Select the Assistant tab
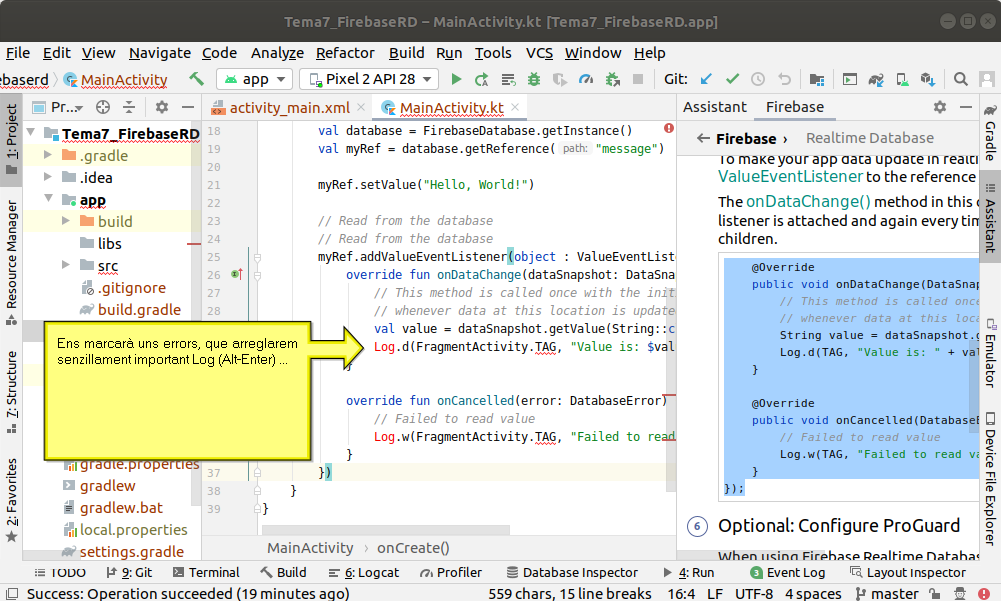This screenshot has height=601, width=1001. coord(714,107)
